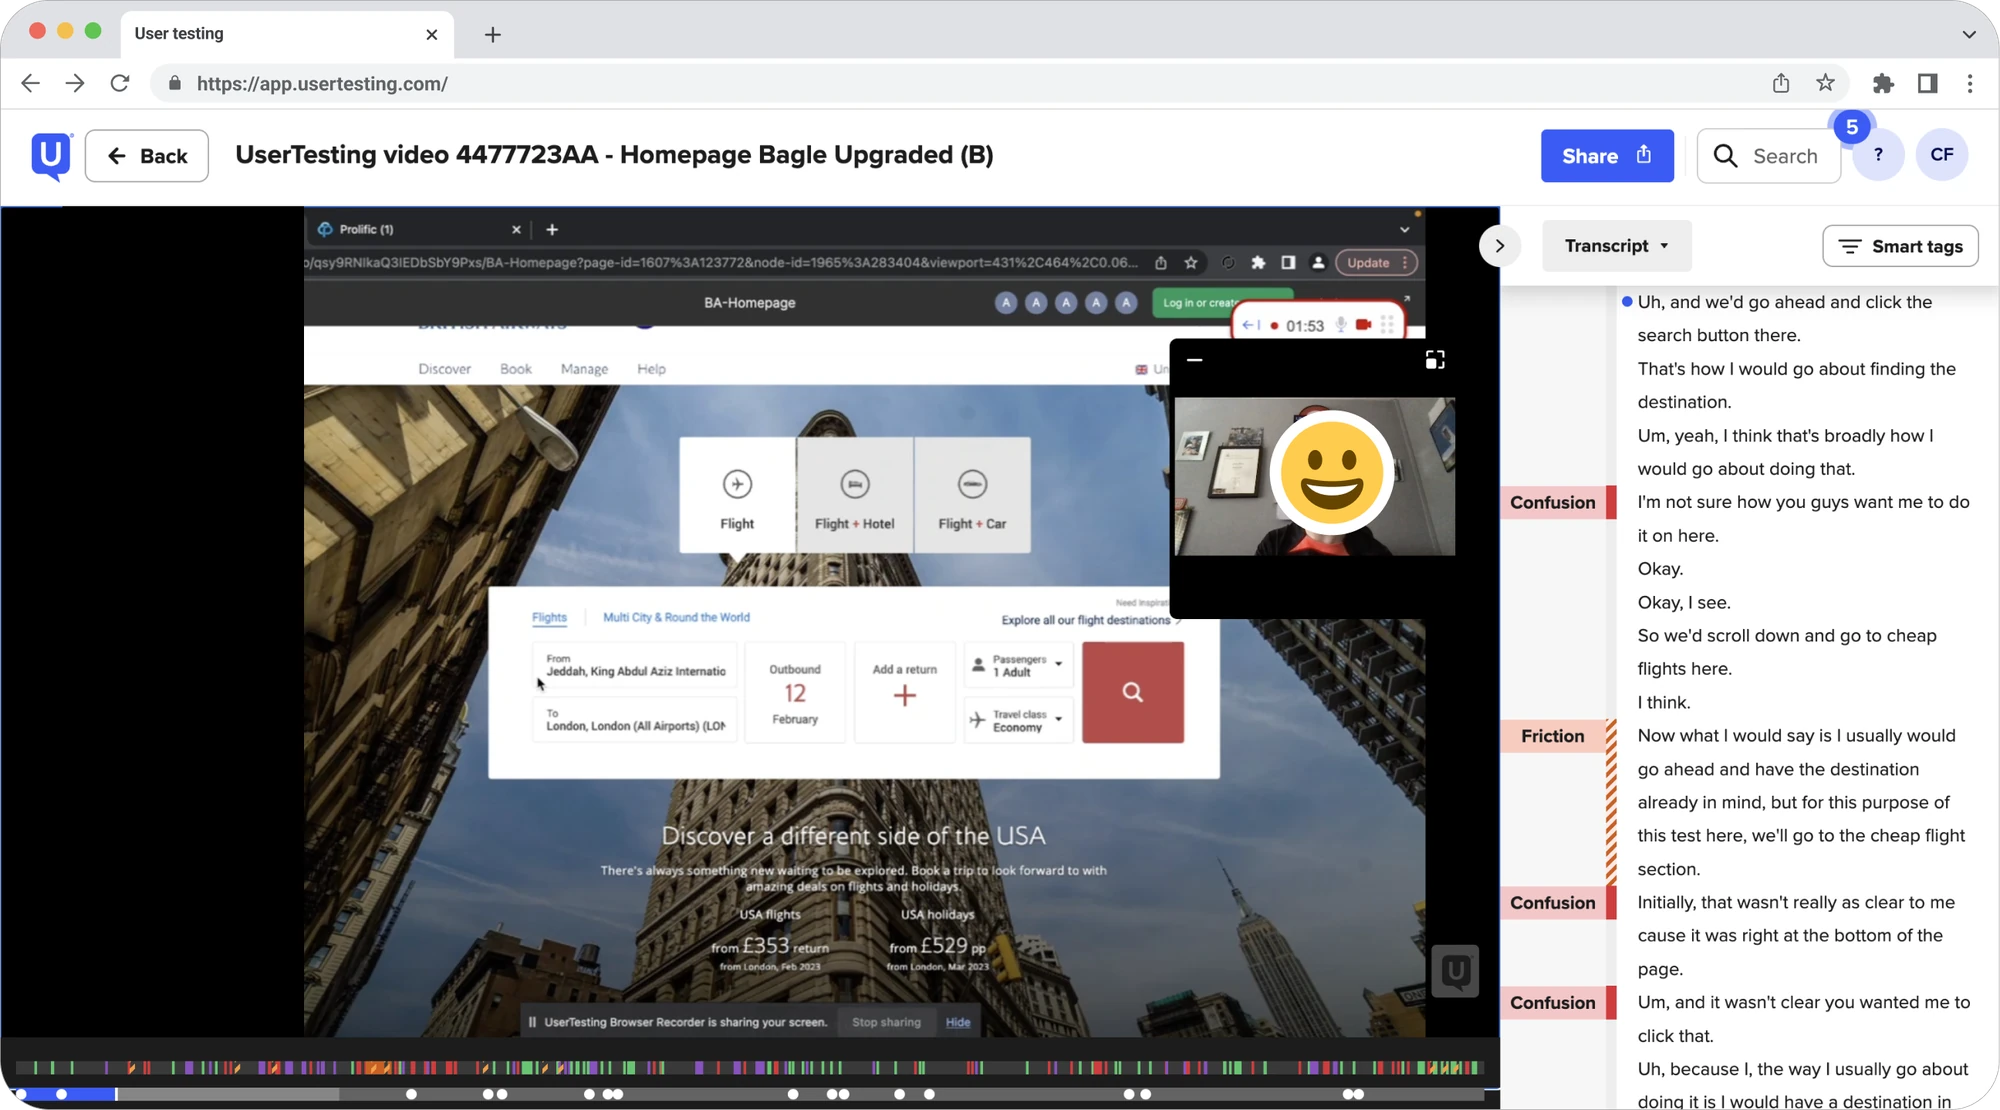Click the video progress playhead
2000x1110 pixels.
tap(116, 1094)
